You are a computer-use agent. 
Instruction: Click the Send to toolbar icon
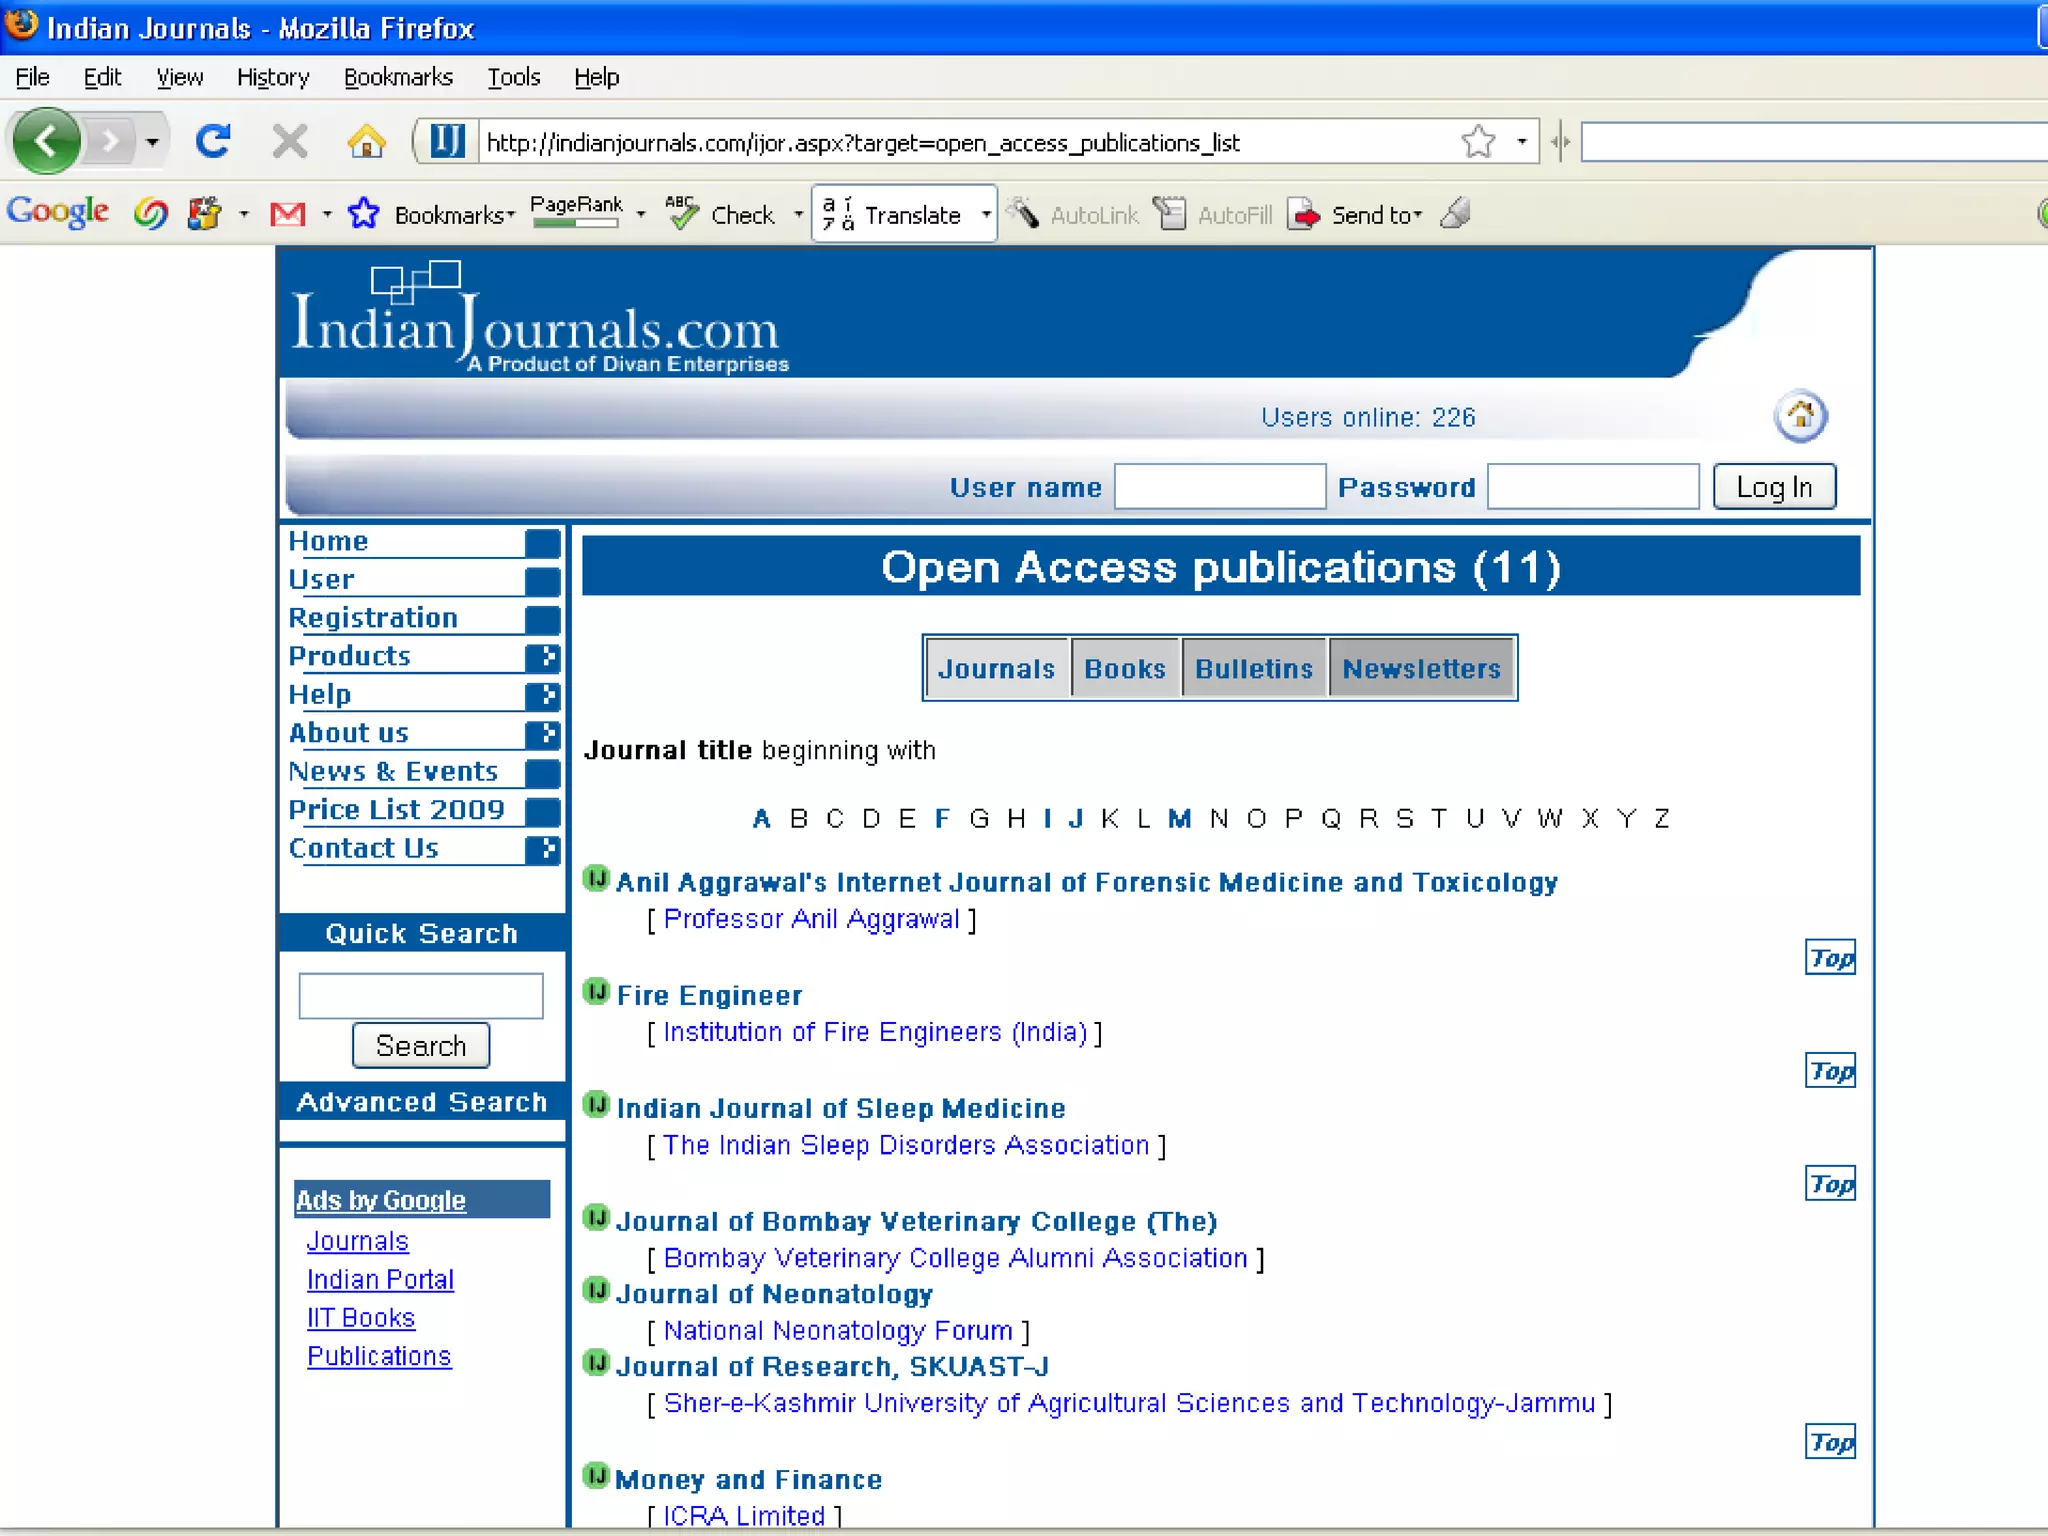point(1304,214)
